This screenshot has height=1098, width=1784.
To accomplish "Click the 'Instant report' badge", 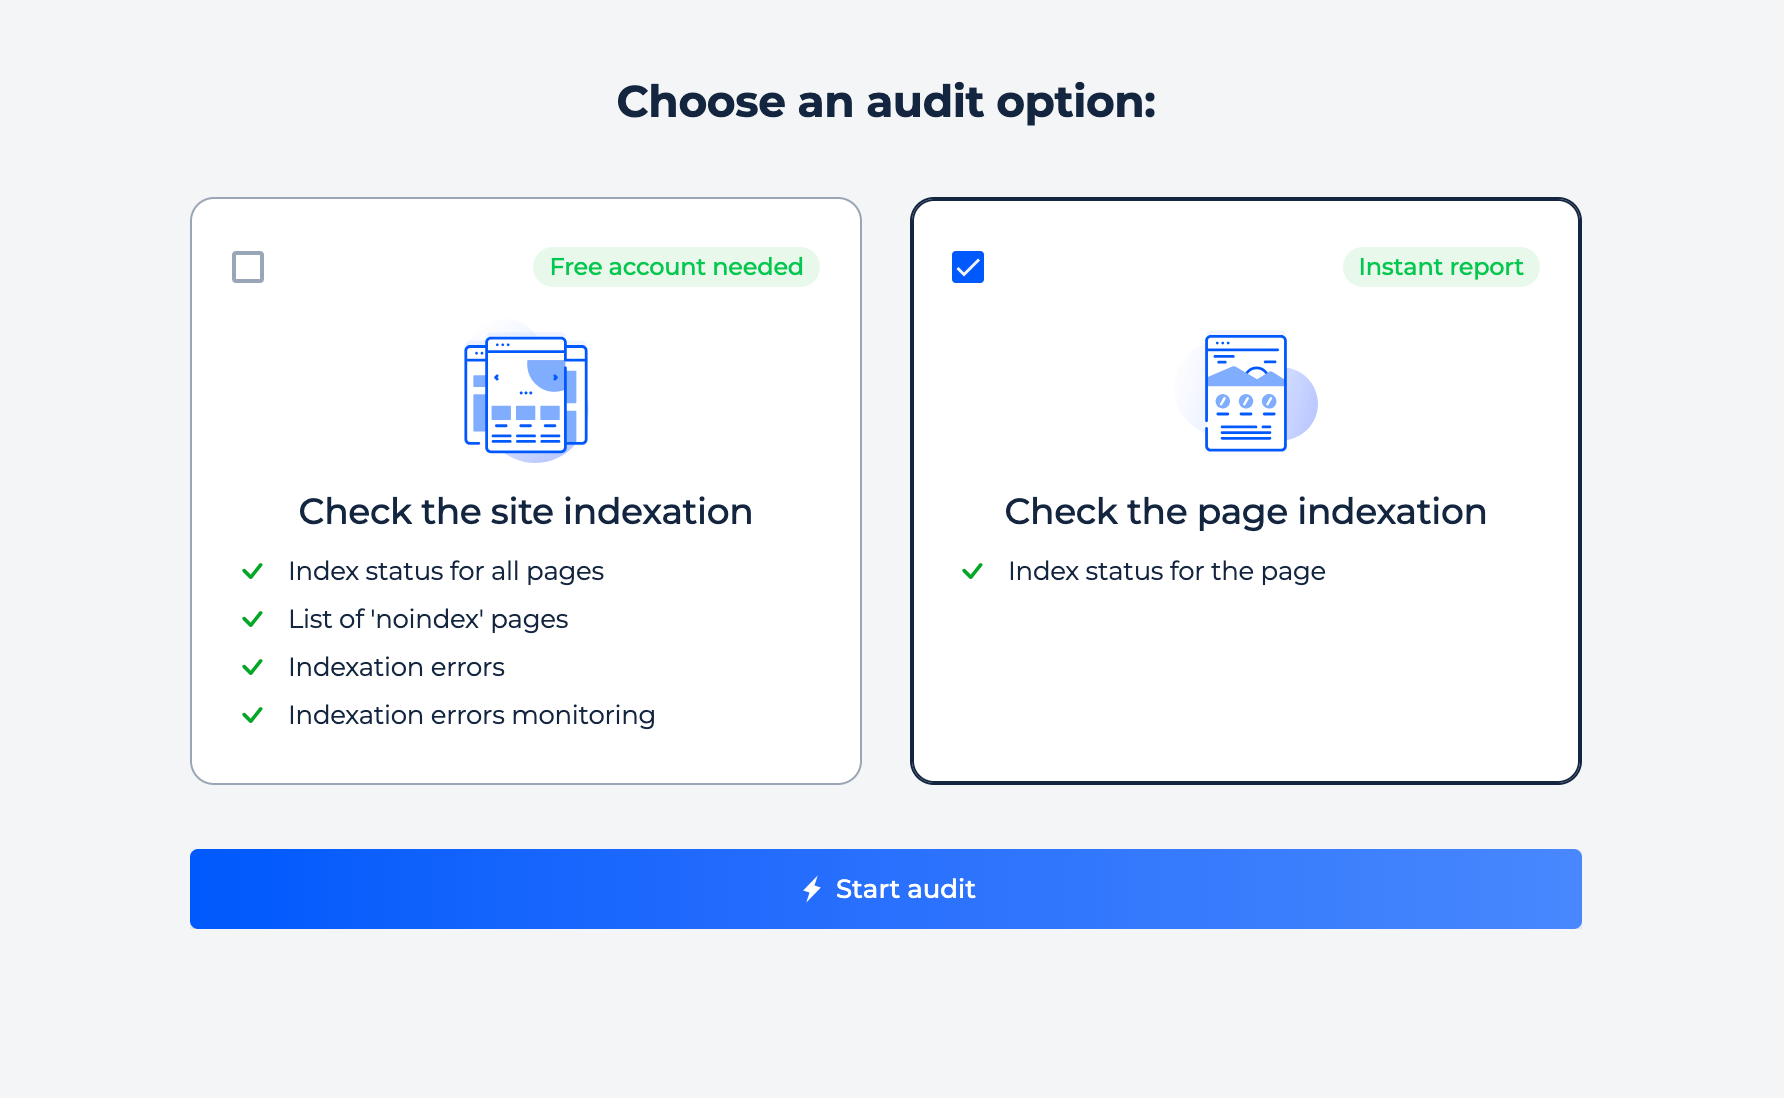I will (x=1441, y=267).
